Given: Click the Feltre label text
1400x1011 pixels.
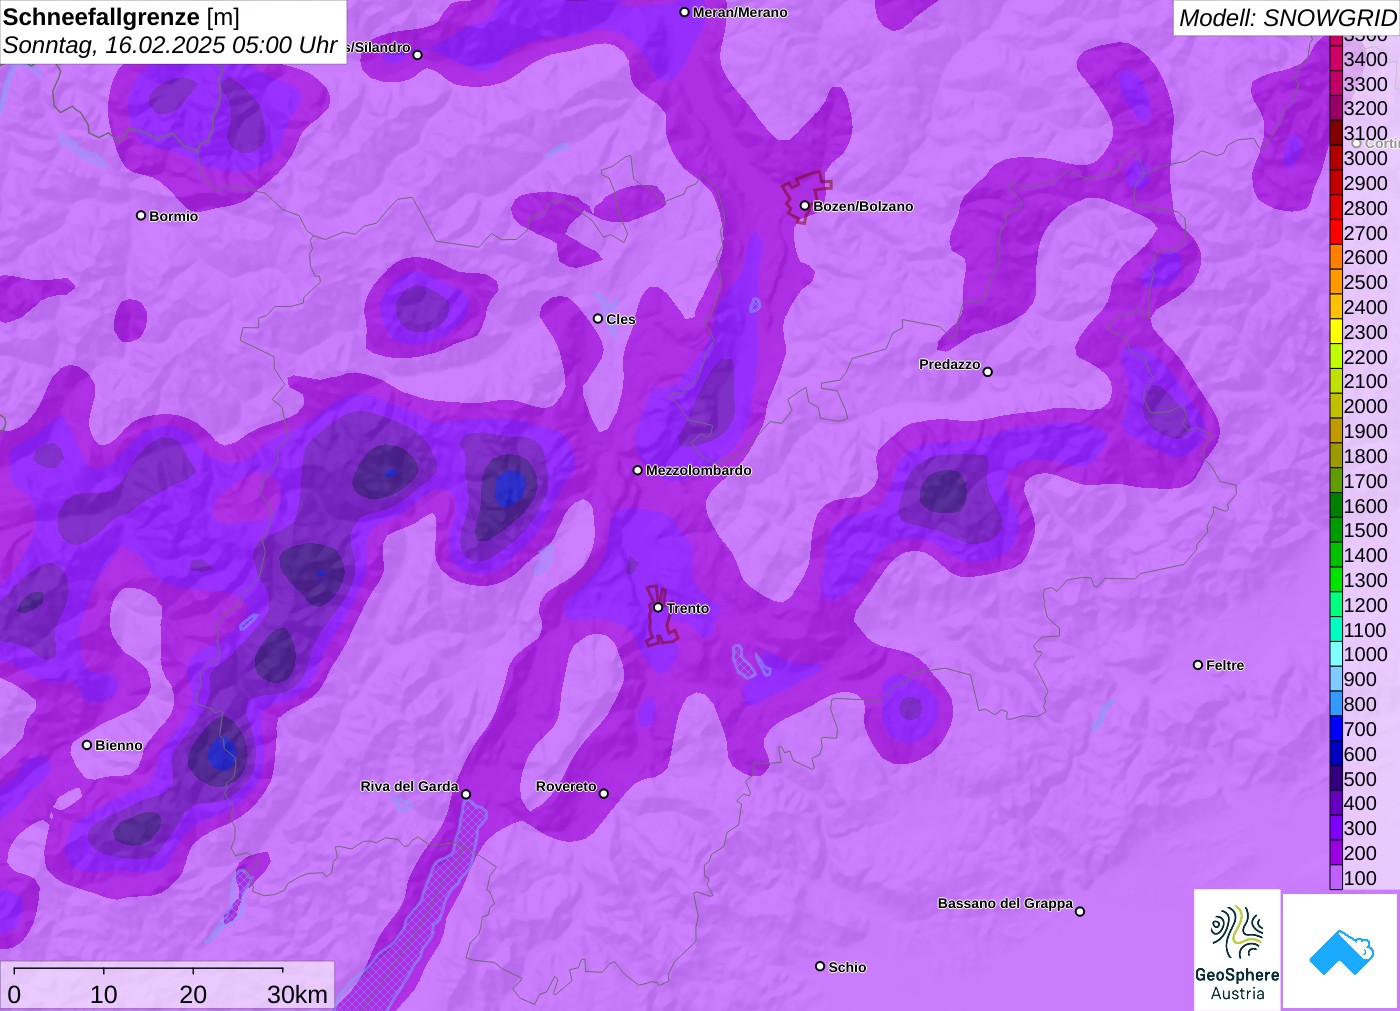Looking at the screenshot, I should coord(1225,665).
